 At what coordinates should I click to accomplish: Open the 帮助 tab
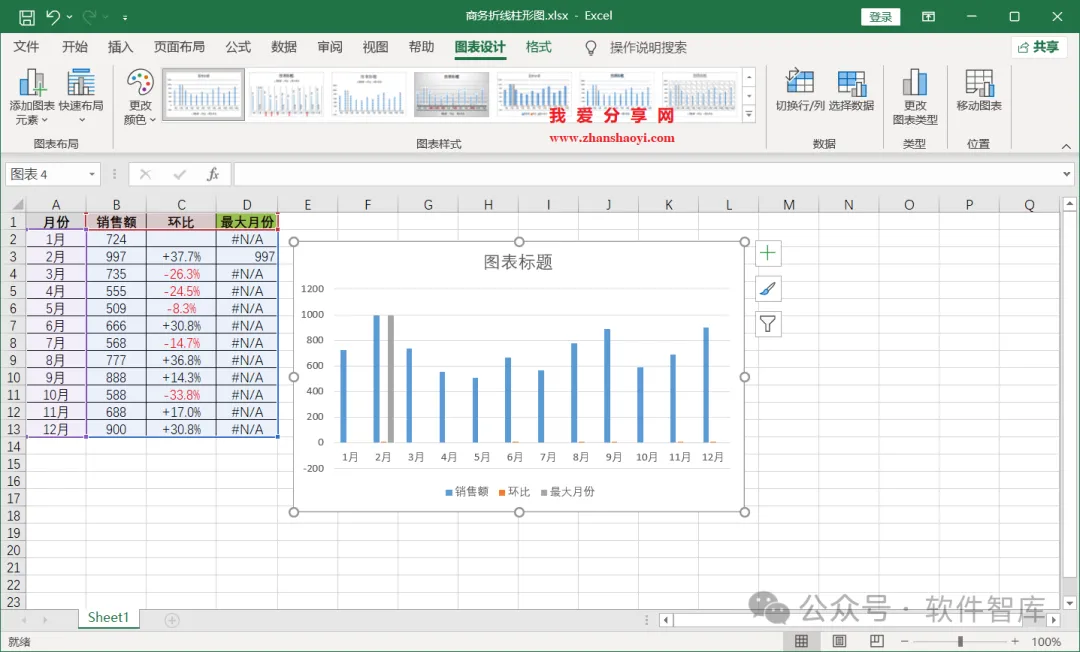(x=421, y=47)
